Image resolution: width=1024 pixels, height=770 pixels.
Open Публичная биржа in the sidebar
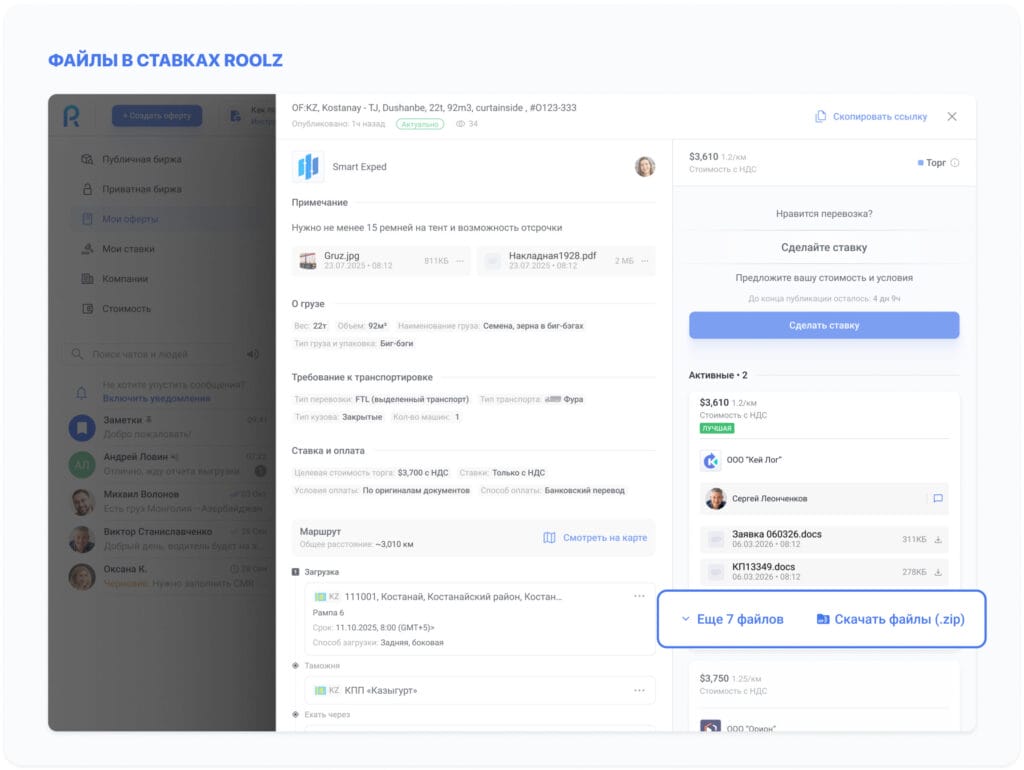(x=142, y=159)
